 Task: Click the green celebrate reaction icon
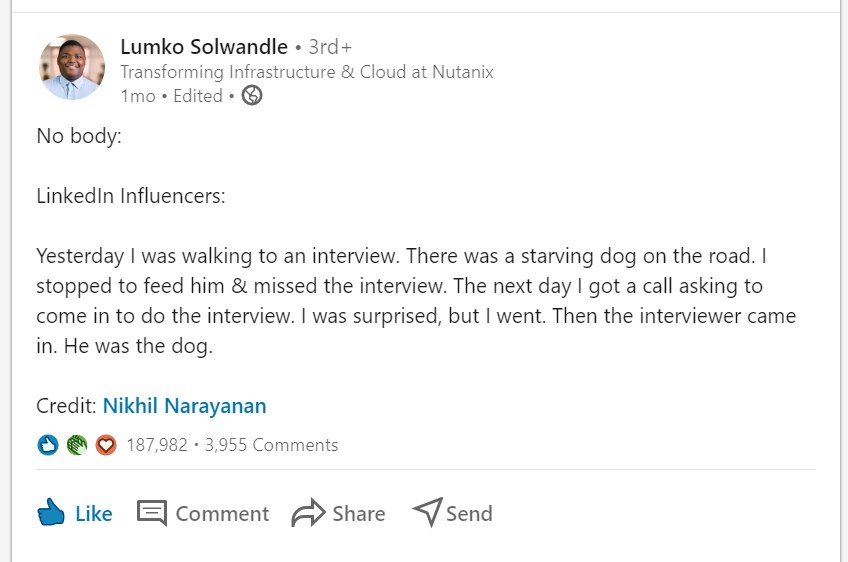pyautogui.click(x=77, y=445)
